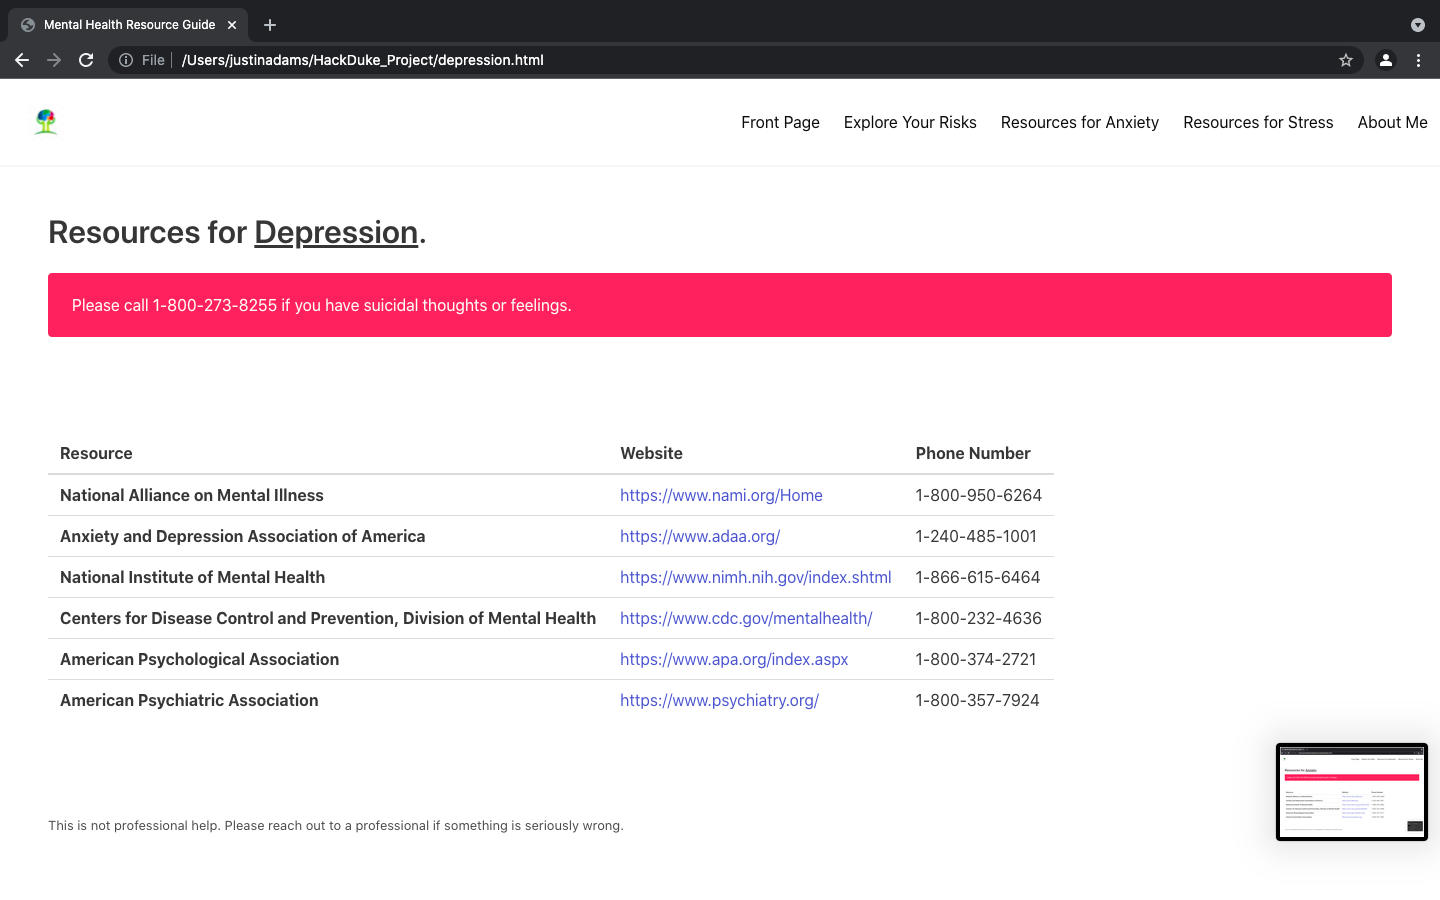The image size is (1440, 900).
Task: Select the Mental Health Resource Guide tab
Action: [x=129, y=25]
